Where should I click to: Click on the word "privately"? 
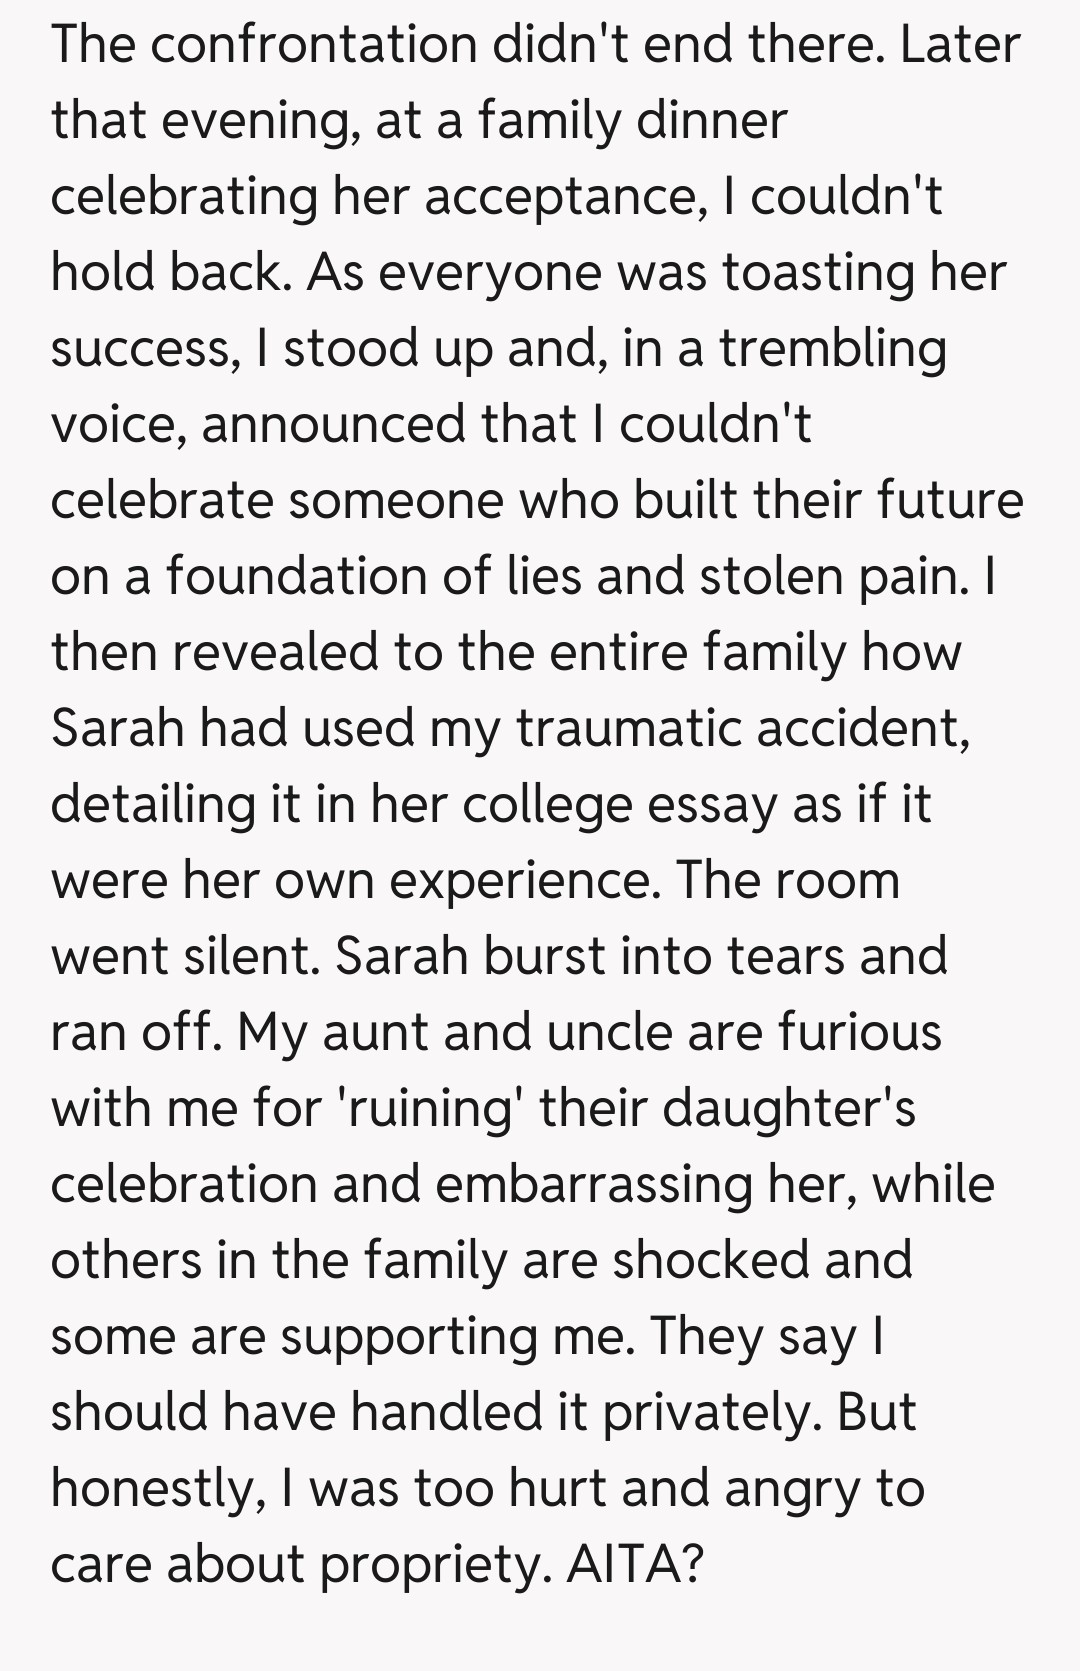[710, 1412]
